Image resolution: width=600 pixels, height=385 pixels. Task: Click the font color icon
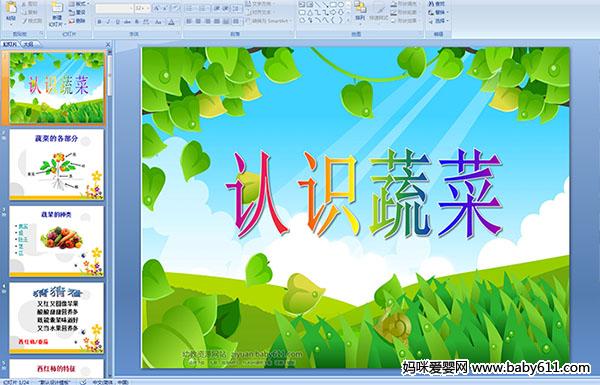(x=171, y=22)
